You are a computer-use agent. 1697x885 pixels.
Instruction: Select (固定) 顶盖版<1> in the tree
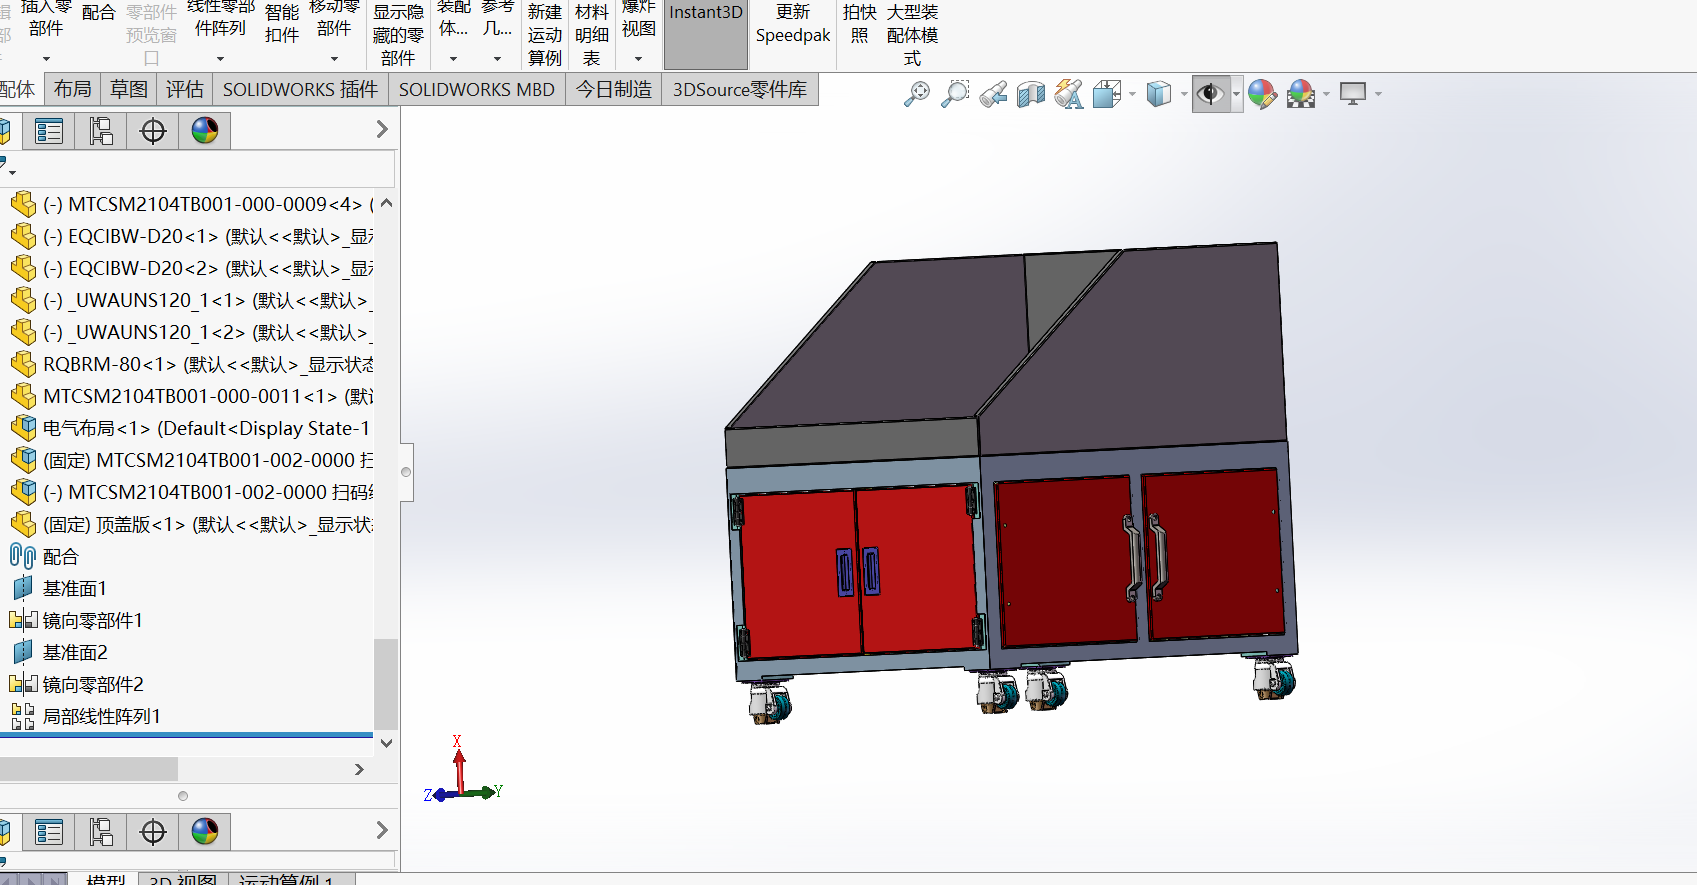click(x=191, y=525)
